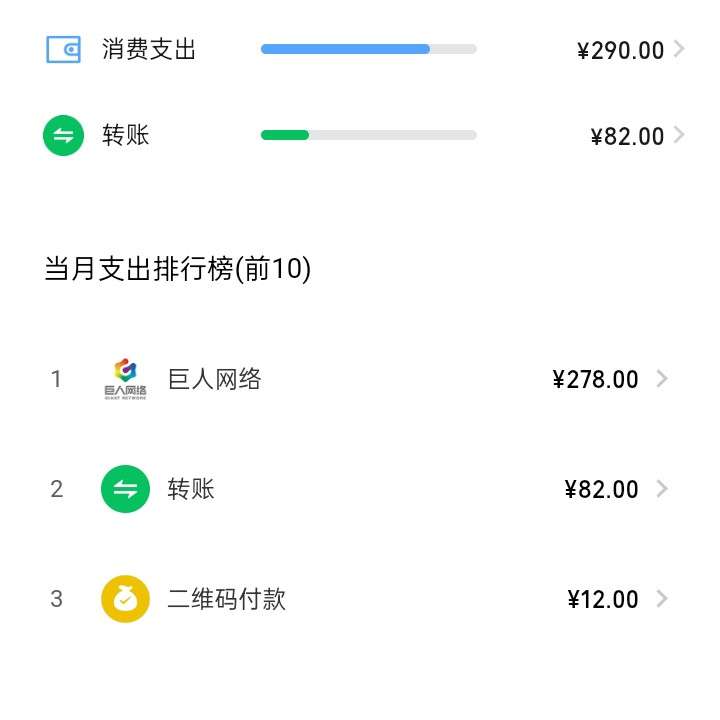The height and width of the screenshot is (720, 720).
Task: Open details chevron for 二维码付款 ¥12.00
Action: 661,599
